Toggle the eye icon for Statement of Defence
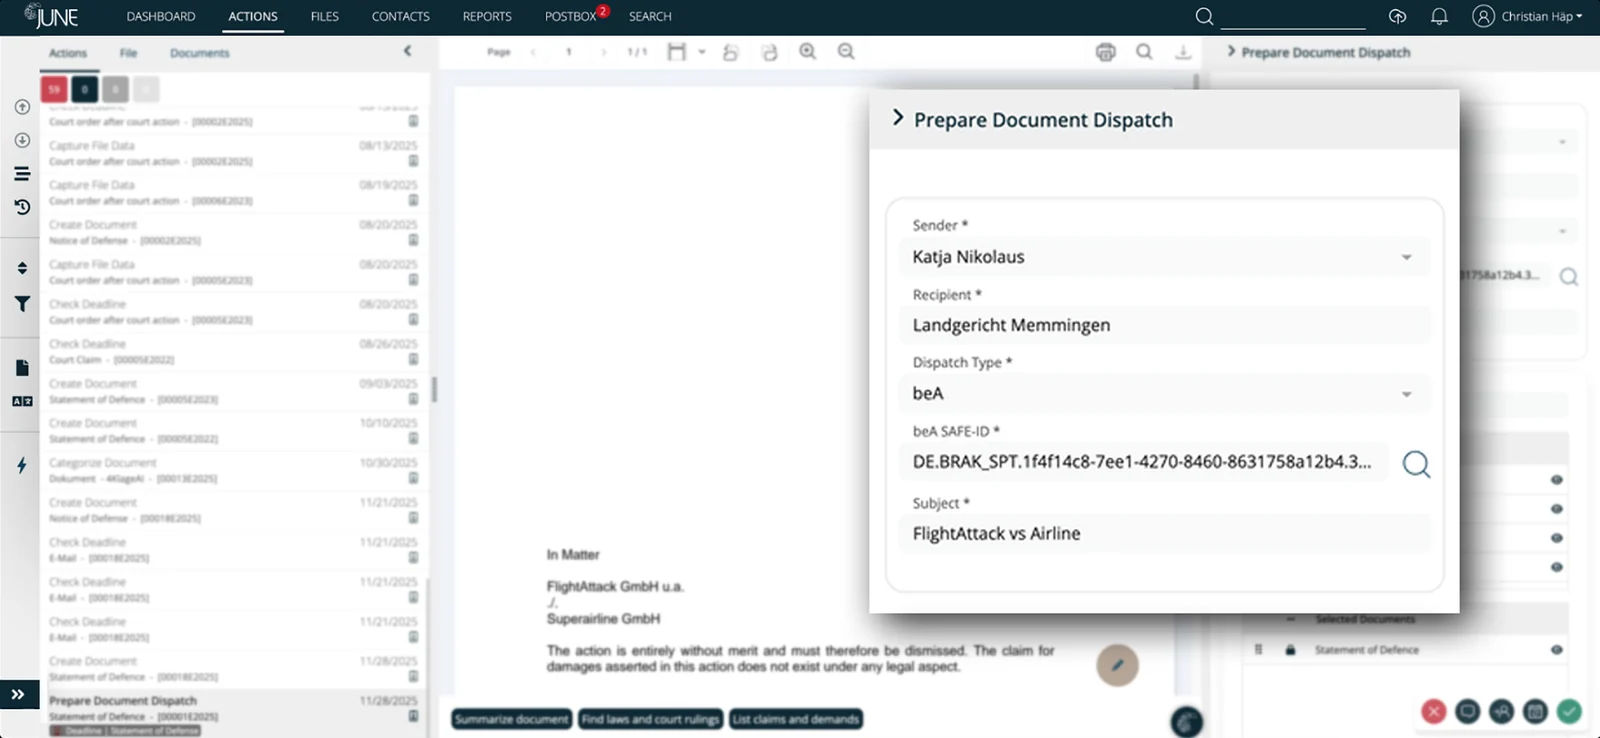 (x=1556, y=650)
